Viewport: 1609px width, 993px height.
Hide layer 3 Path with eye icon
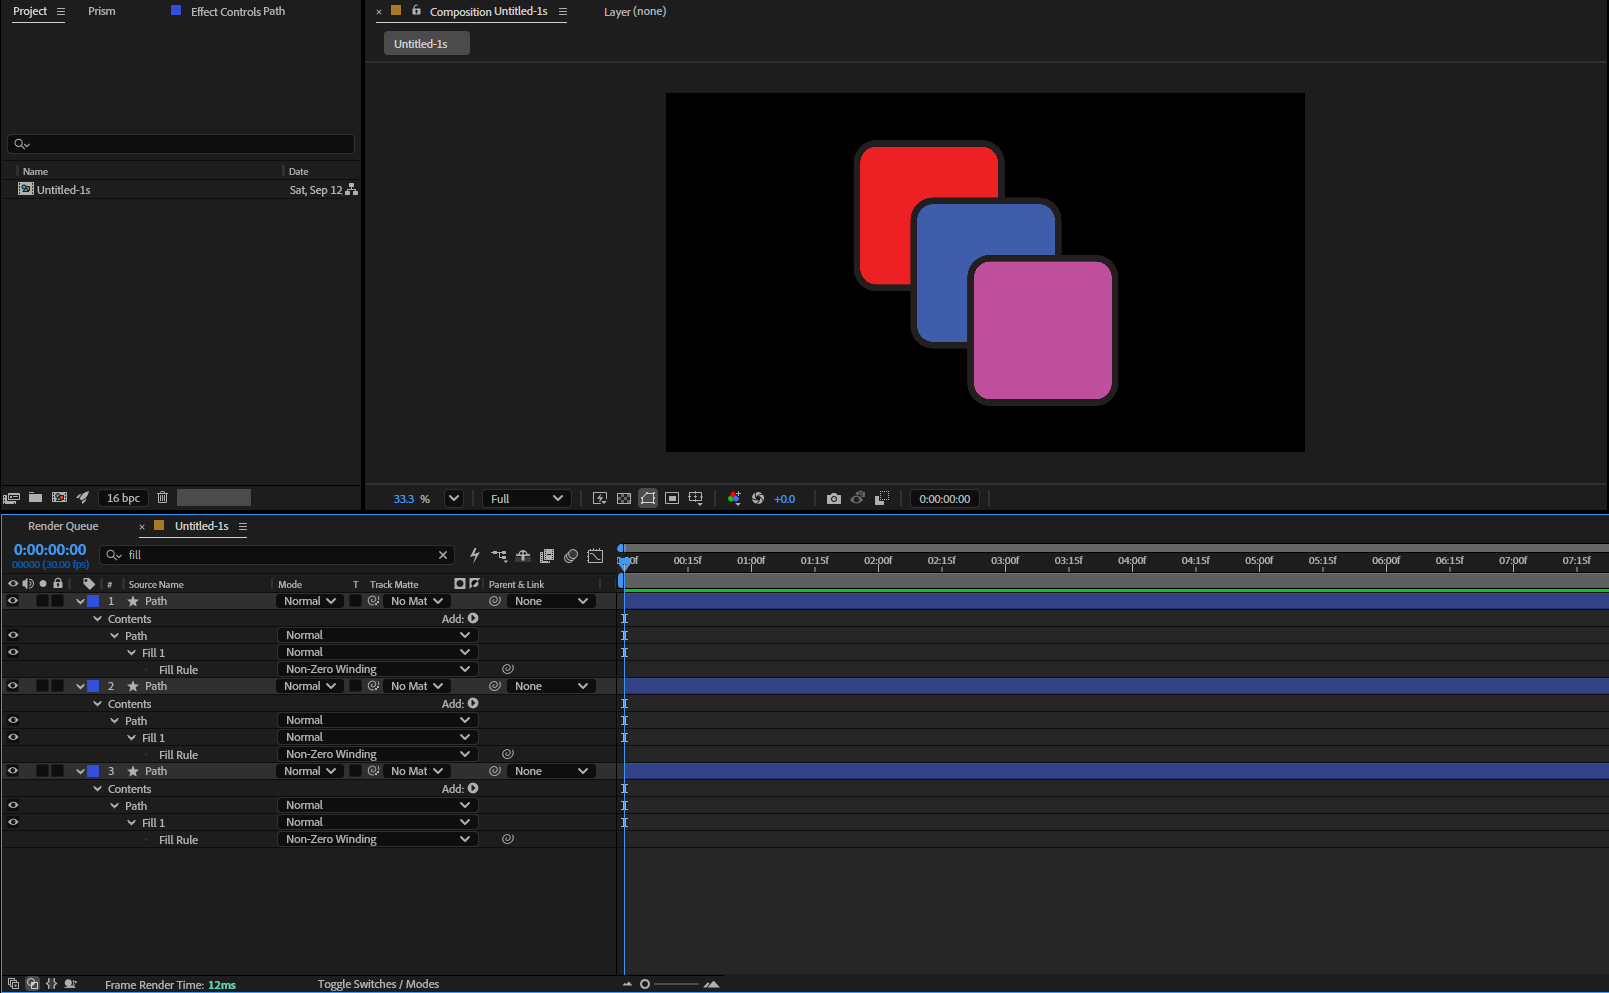pos(13,771)
